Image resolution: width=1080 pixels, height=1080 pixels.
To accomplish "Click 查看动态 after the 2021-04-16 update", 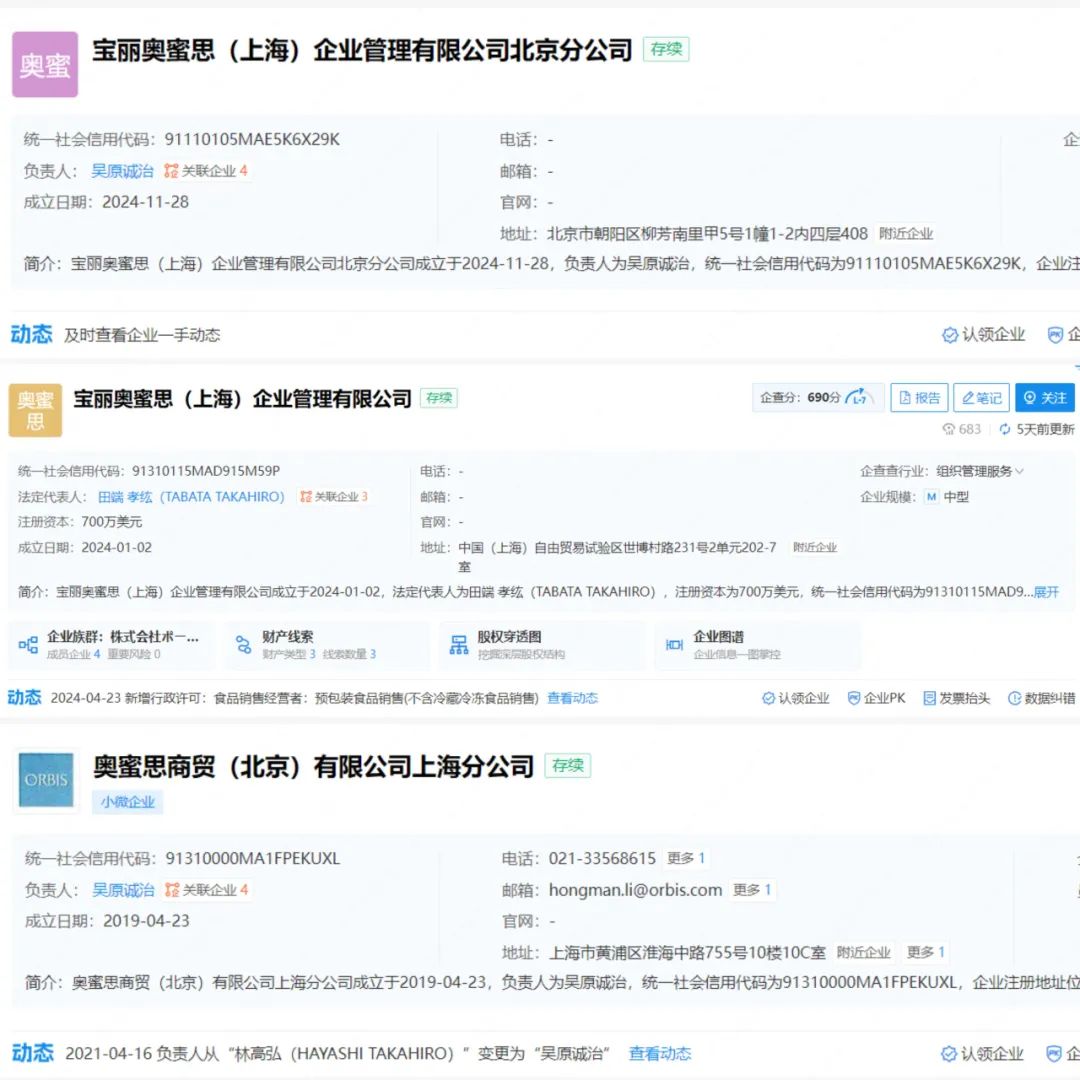I will 659,1053.
